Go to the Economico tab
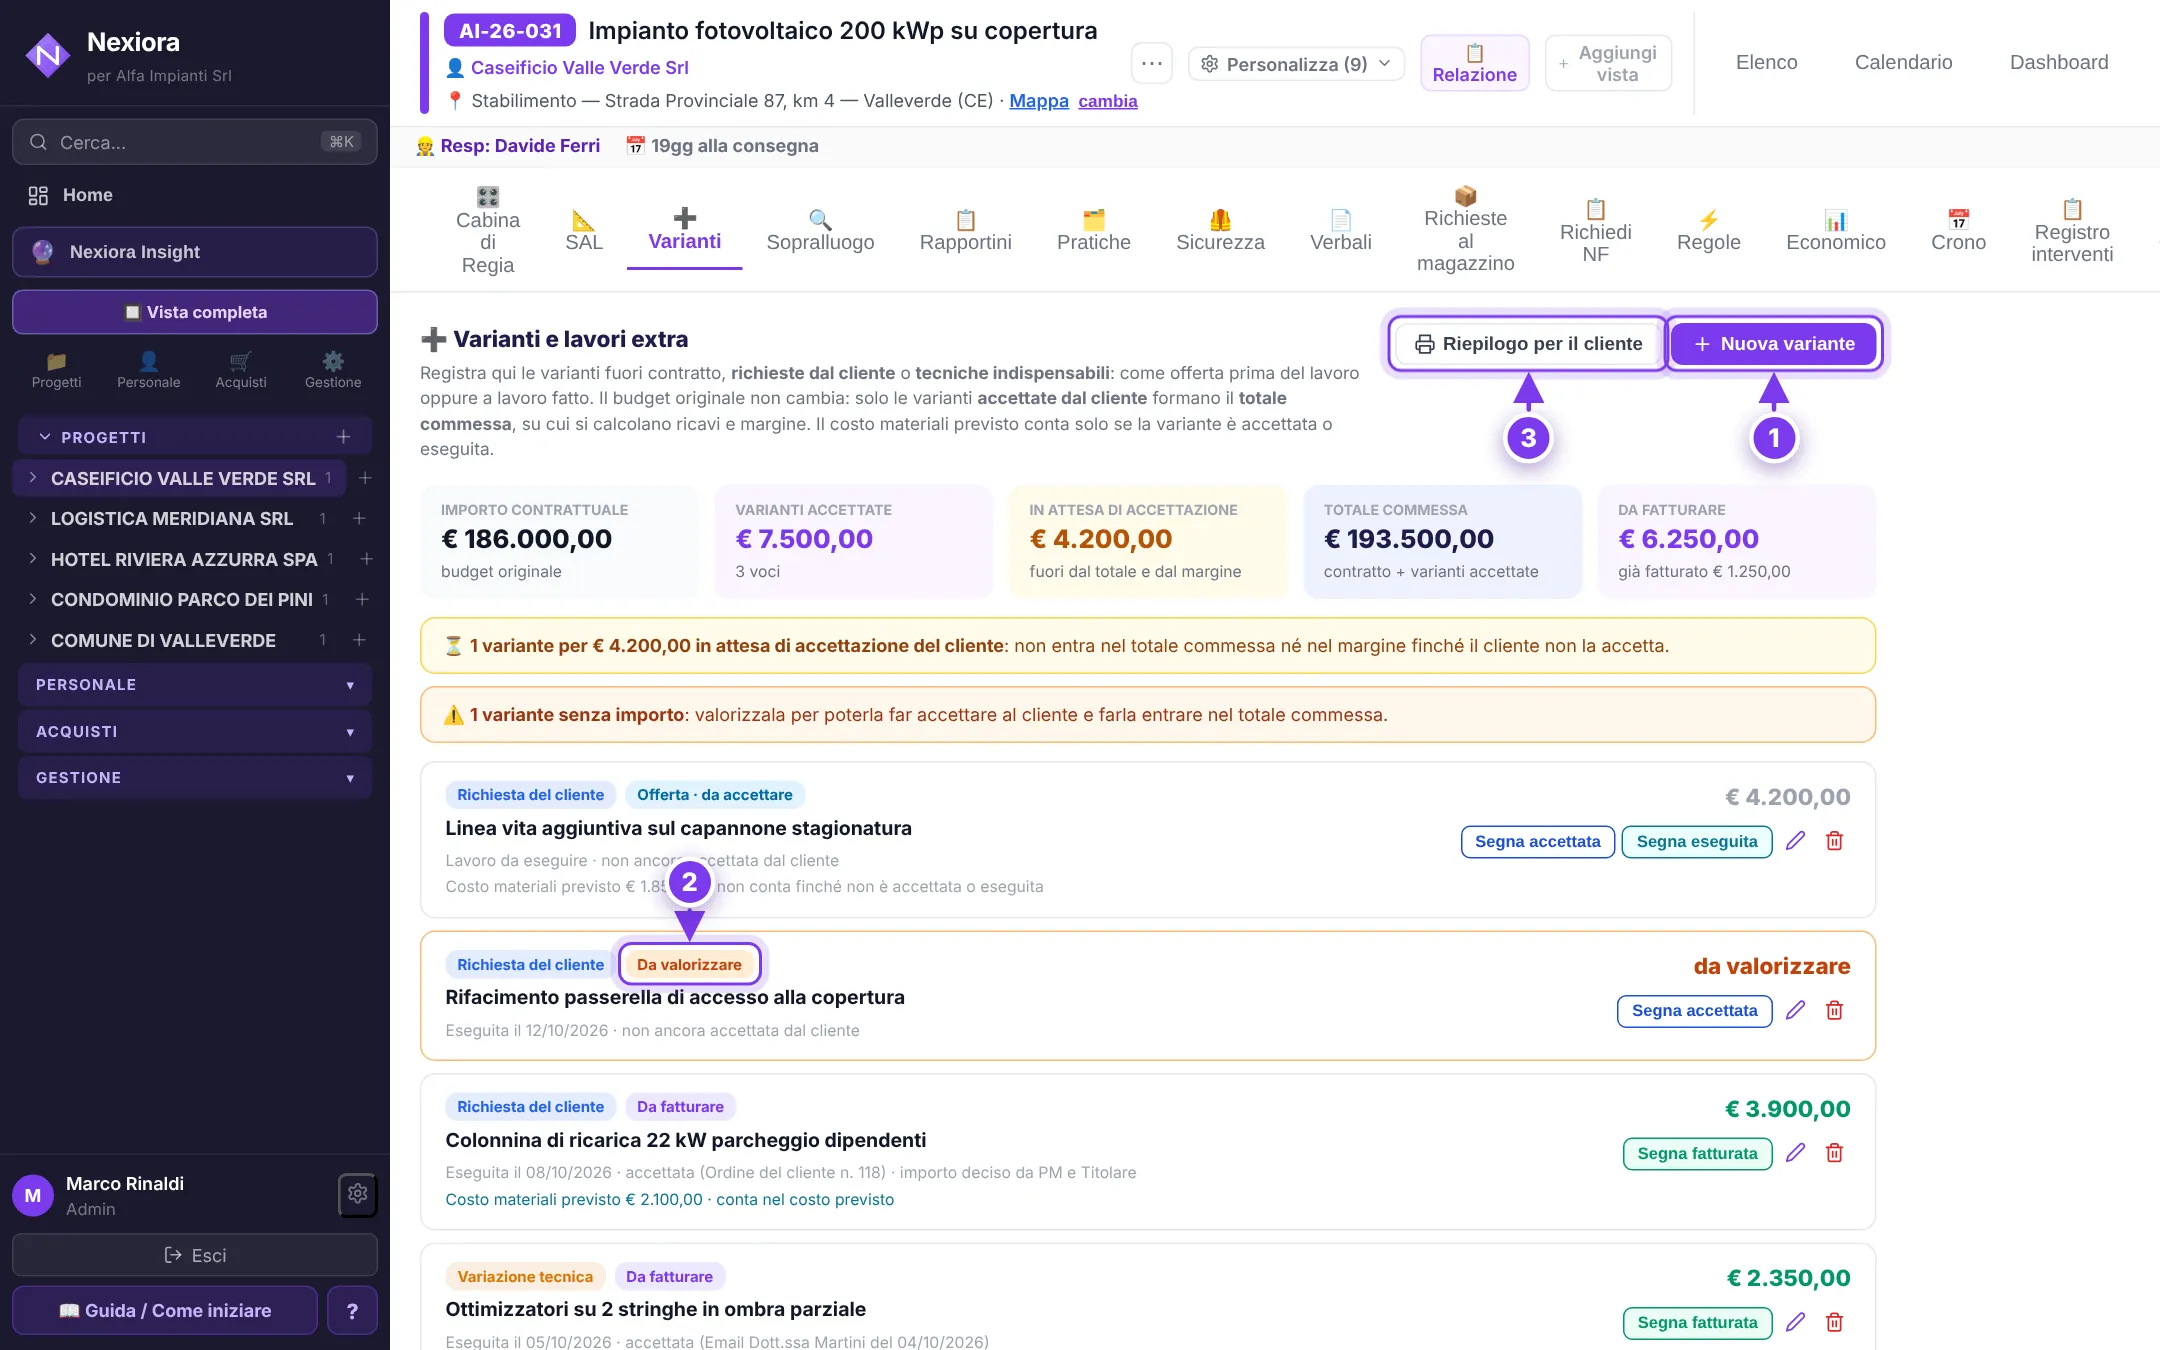Image resolution: width=2160 pixels, height=1350 pixels. coord(1836,231)
